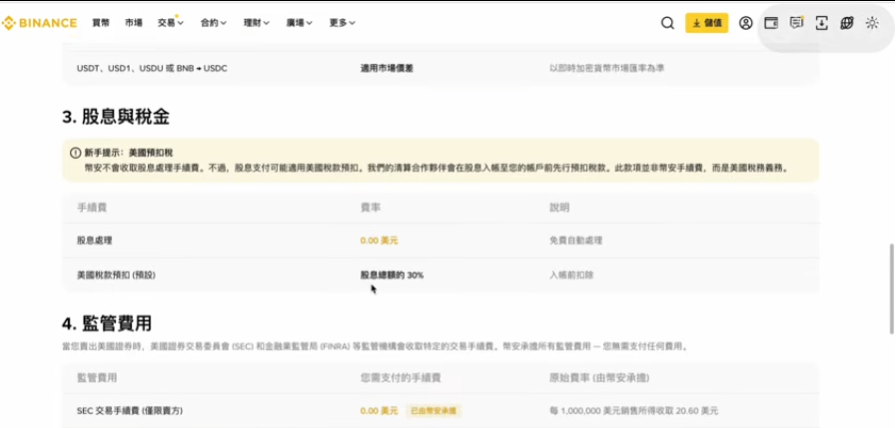Expand the 理財 dropdown menu

pyautogui.click(x=257, y=23)
